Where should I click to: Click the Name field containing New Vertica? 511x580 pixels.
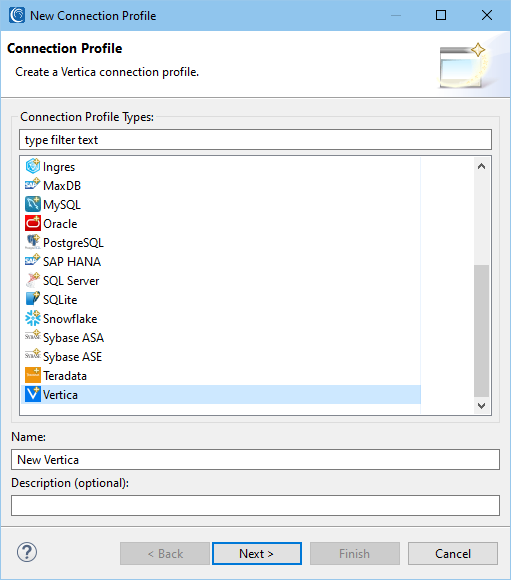pyautogui.click(x=255, y=460)
